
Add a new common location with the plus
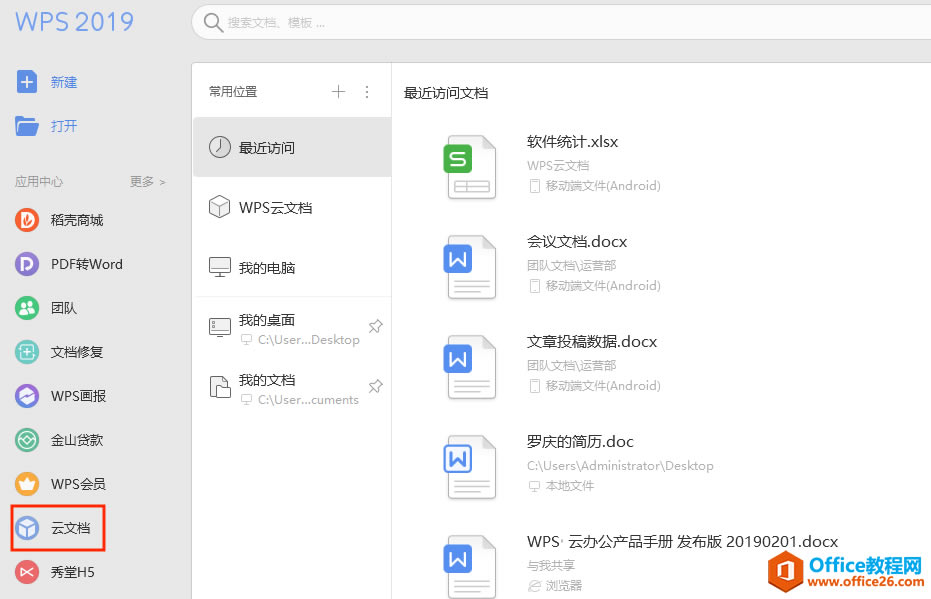point(338,91)
